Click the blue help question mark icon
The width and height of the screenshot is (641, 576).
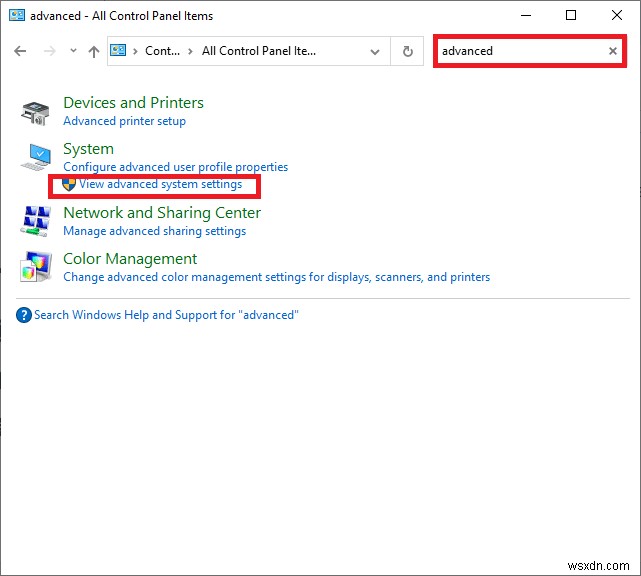coord(24,315)
